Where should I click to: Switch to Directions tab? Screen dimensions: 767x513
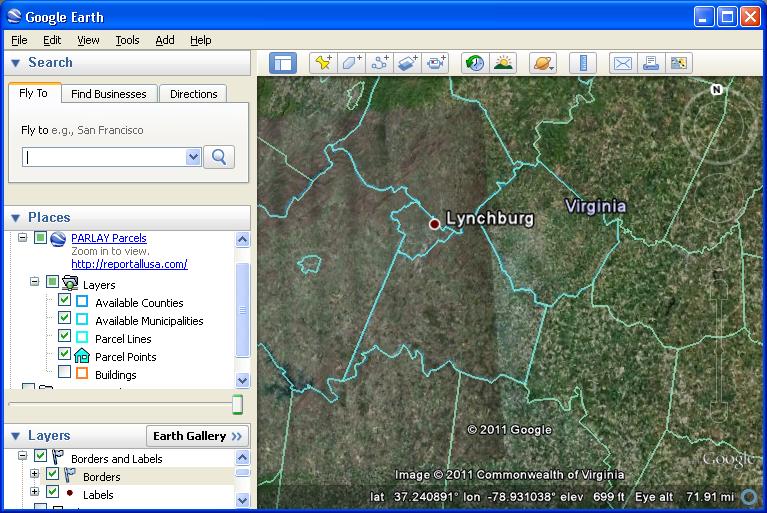194,94
